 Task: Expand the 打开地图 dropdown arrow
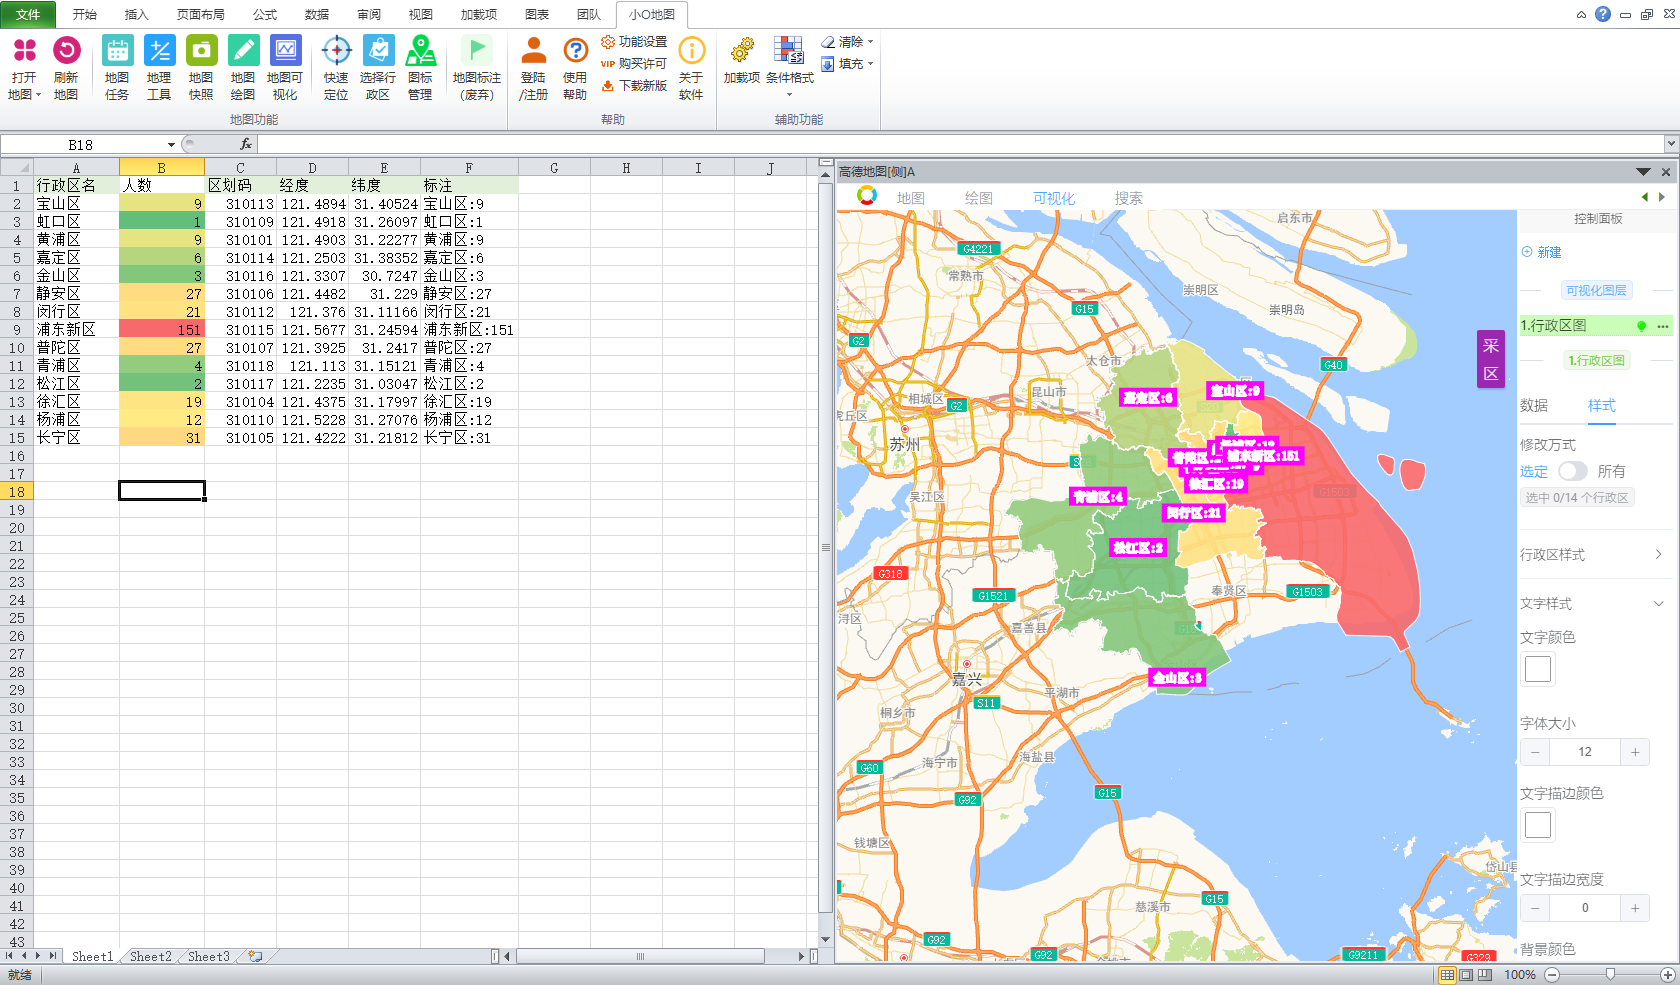(38, 96)
